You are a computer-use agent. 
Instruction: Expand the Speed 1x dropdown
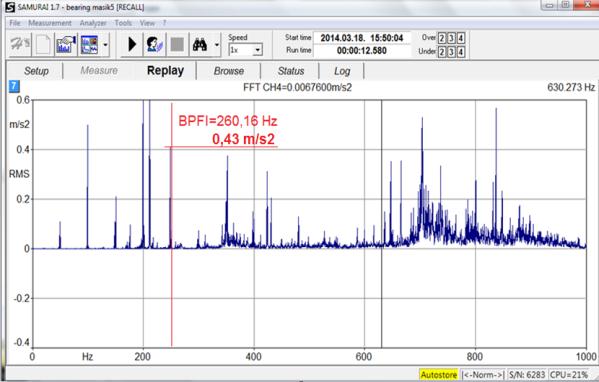point(258,50)
